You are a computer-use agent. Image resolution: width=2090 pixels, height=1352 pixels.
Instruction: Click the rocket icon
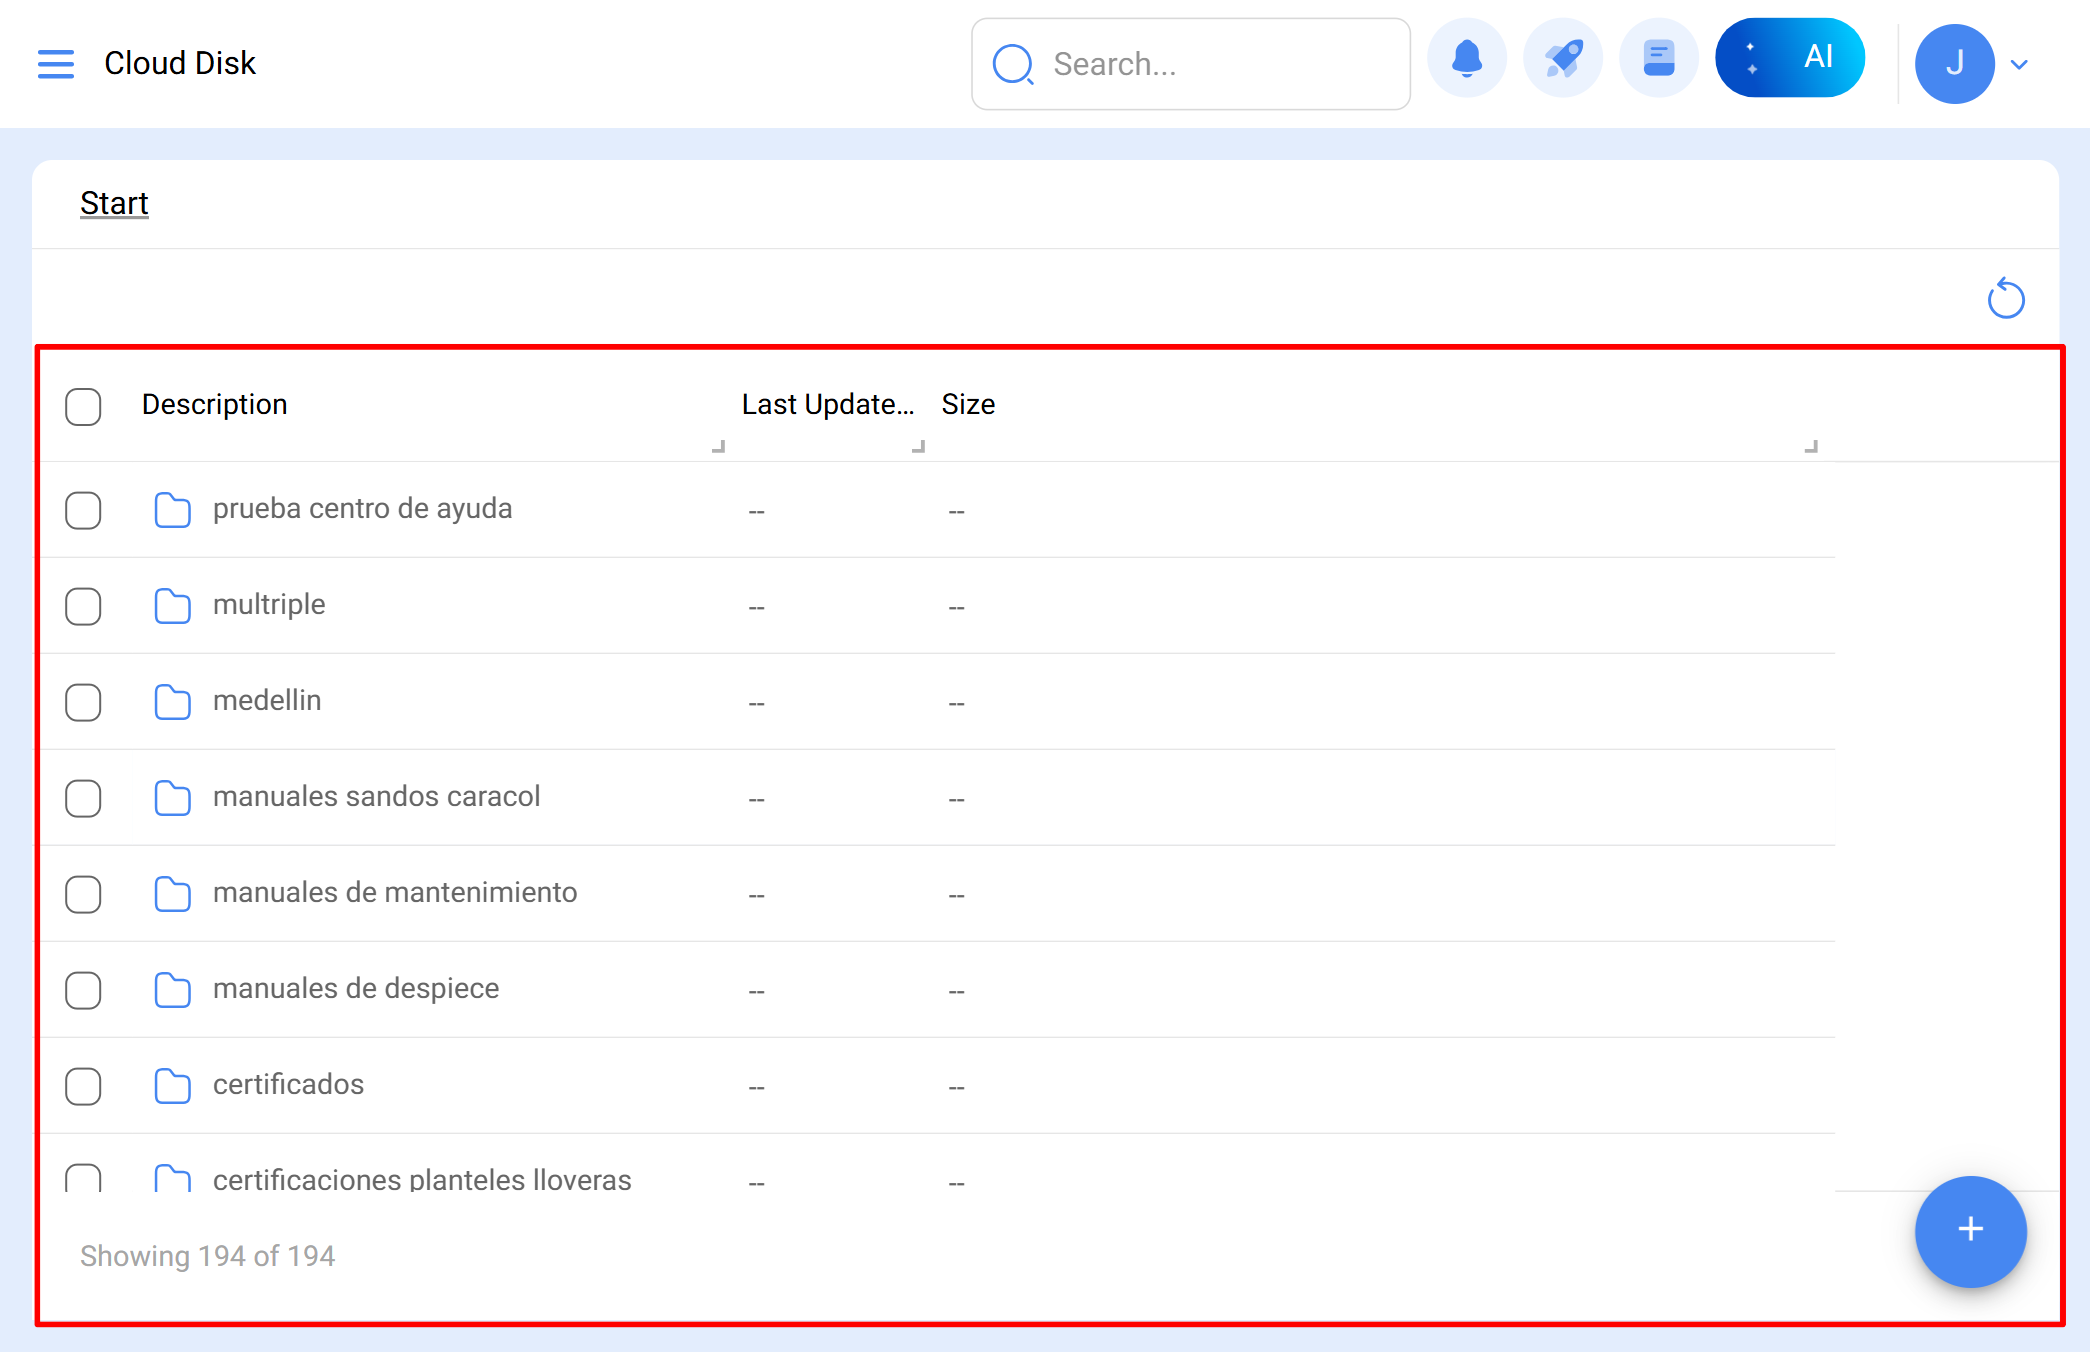1562,59
